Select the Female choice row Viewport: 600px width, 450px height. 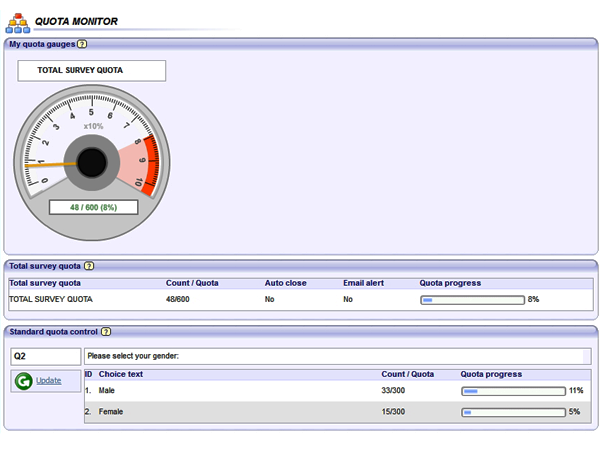point(112,411)
